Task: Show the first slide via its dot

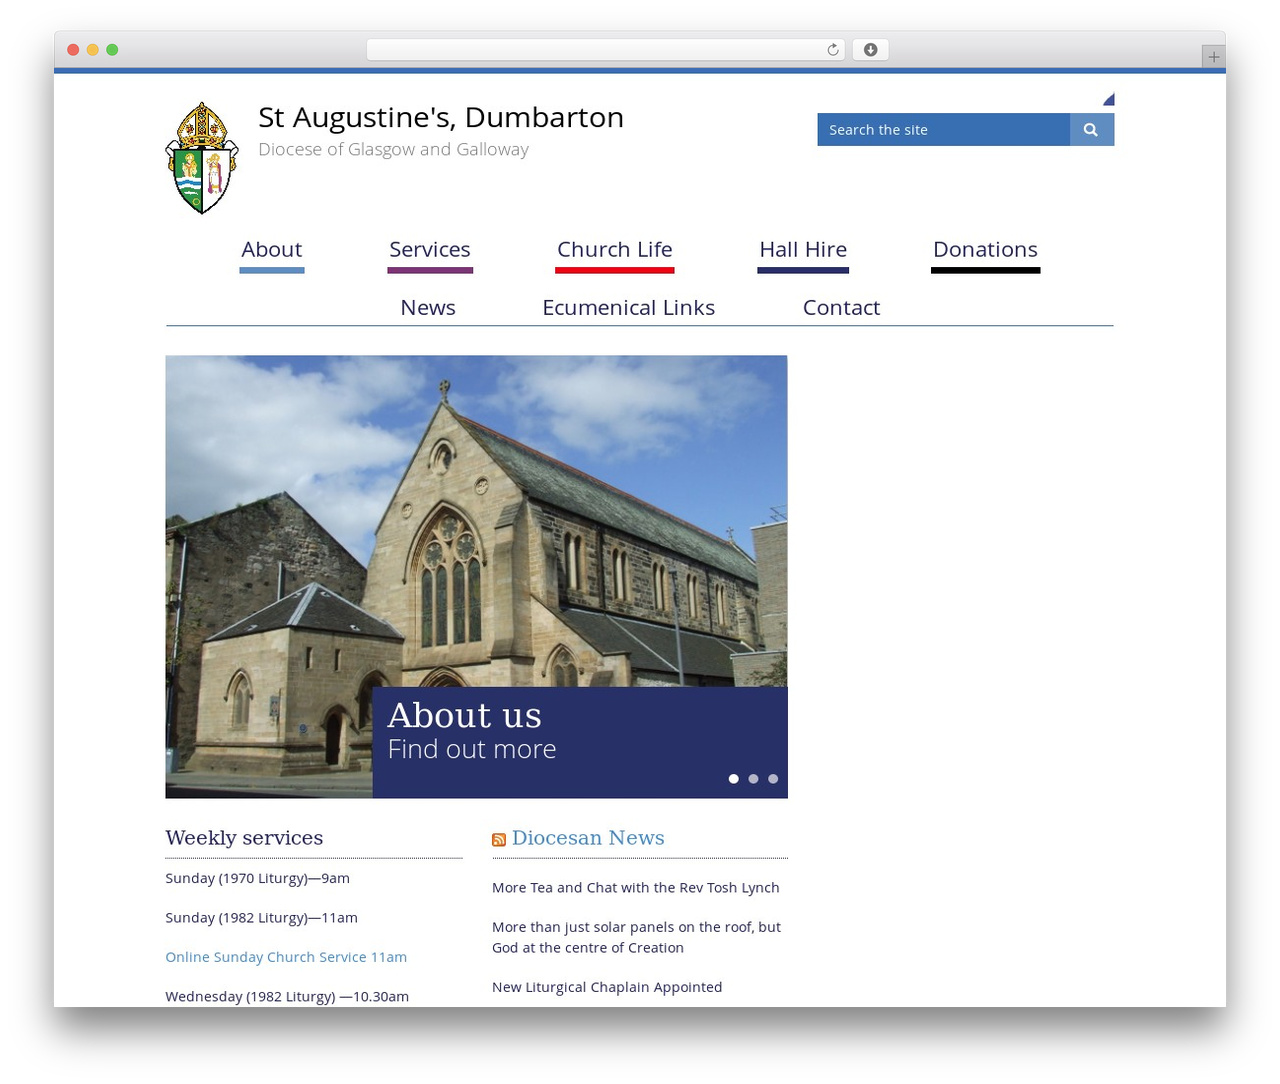Action: tap(734, 779)
